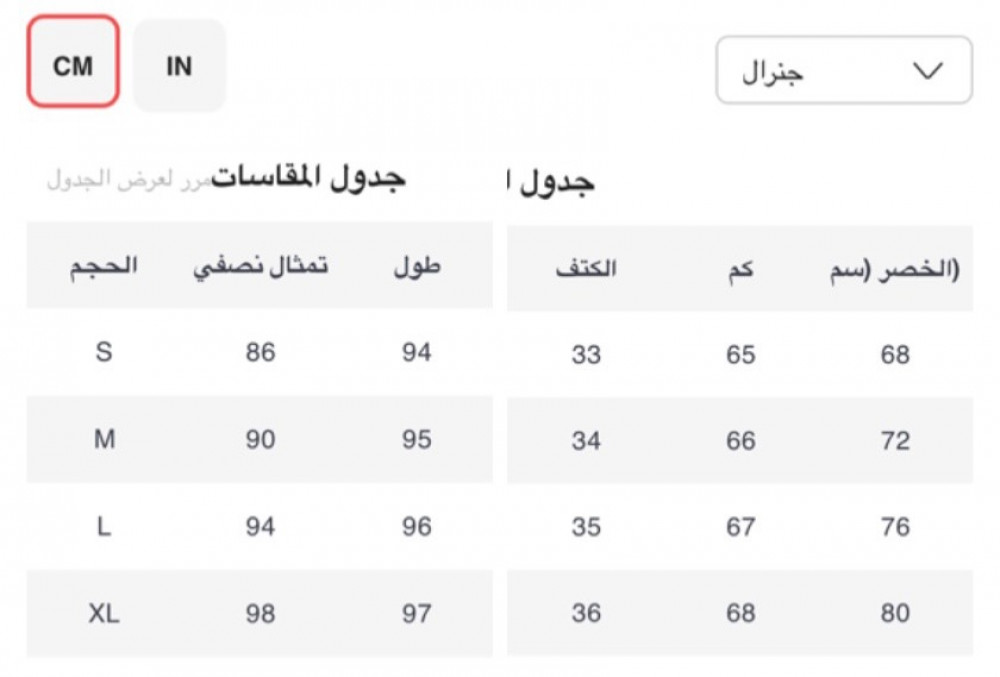Click the الحجم column header
This screenshot has height=677, width=1000.
click(103, 267)
